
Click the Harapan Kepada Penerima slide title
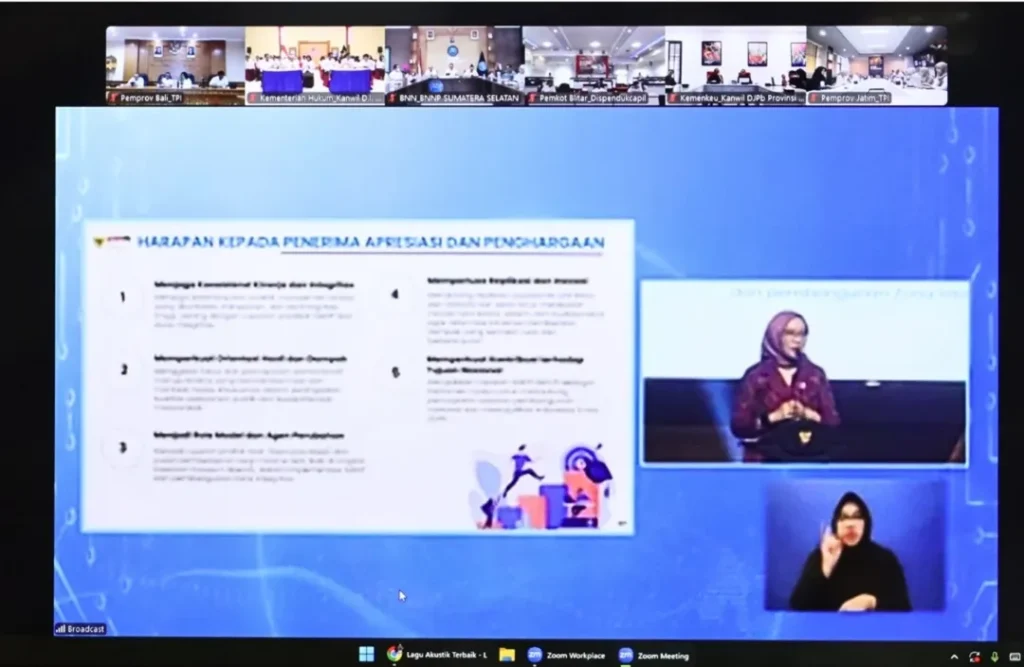(370, 242)
